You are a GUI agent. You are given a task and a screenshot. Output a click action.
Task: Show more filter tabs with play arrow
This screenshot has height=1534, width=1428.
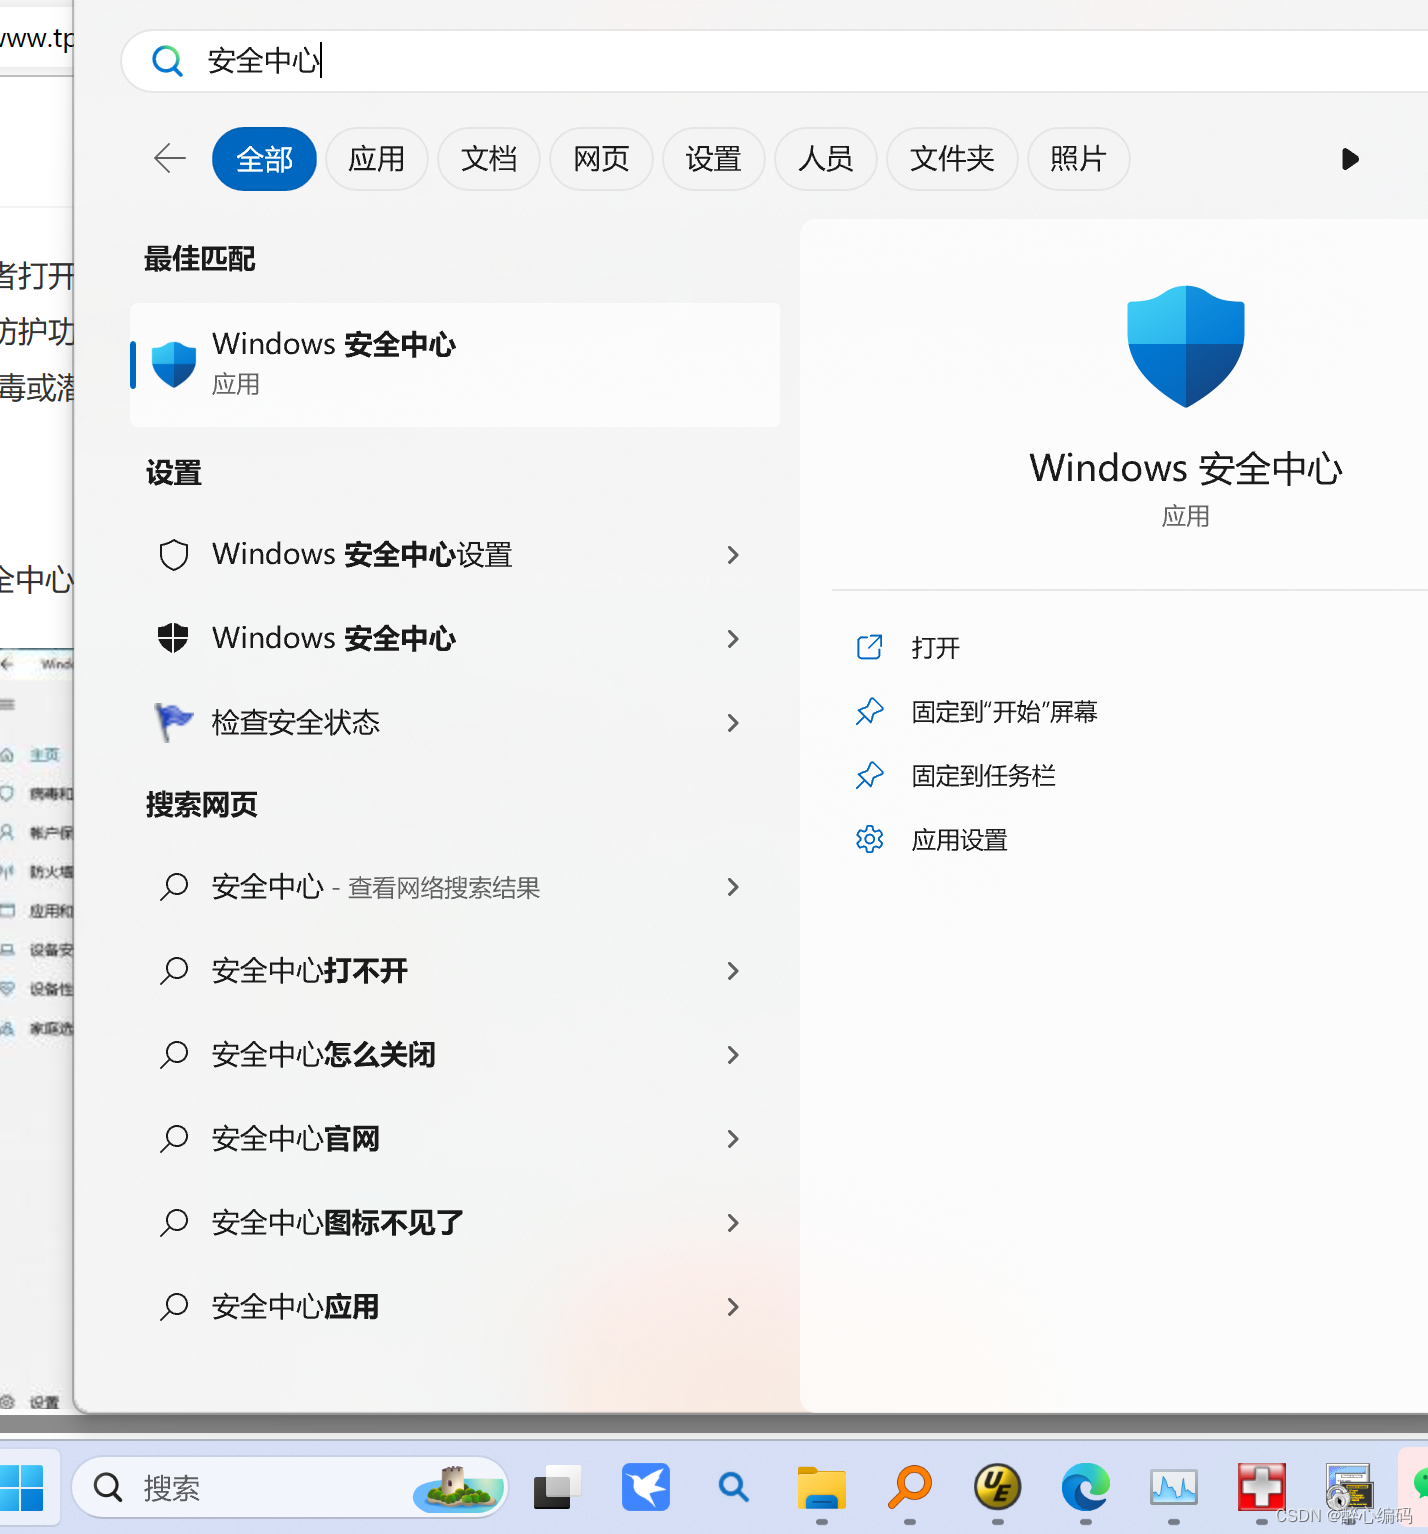(x=1350, y=159)
